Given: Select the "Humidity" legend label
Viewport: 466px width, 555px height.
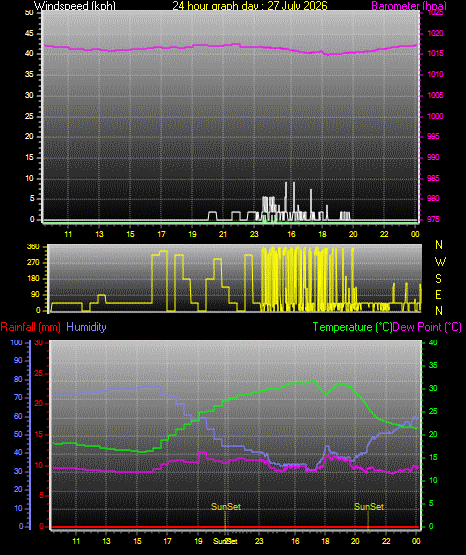Looking at the screenshot, I should pos(86,327).
